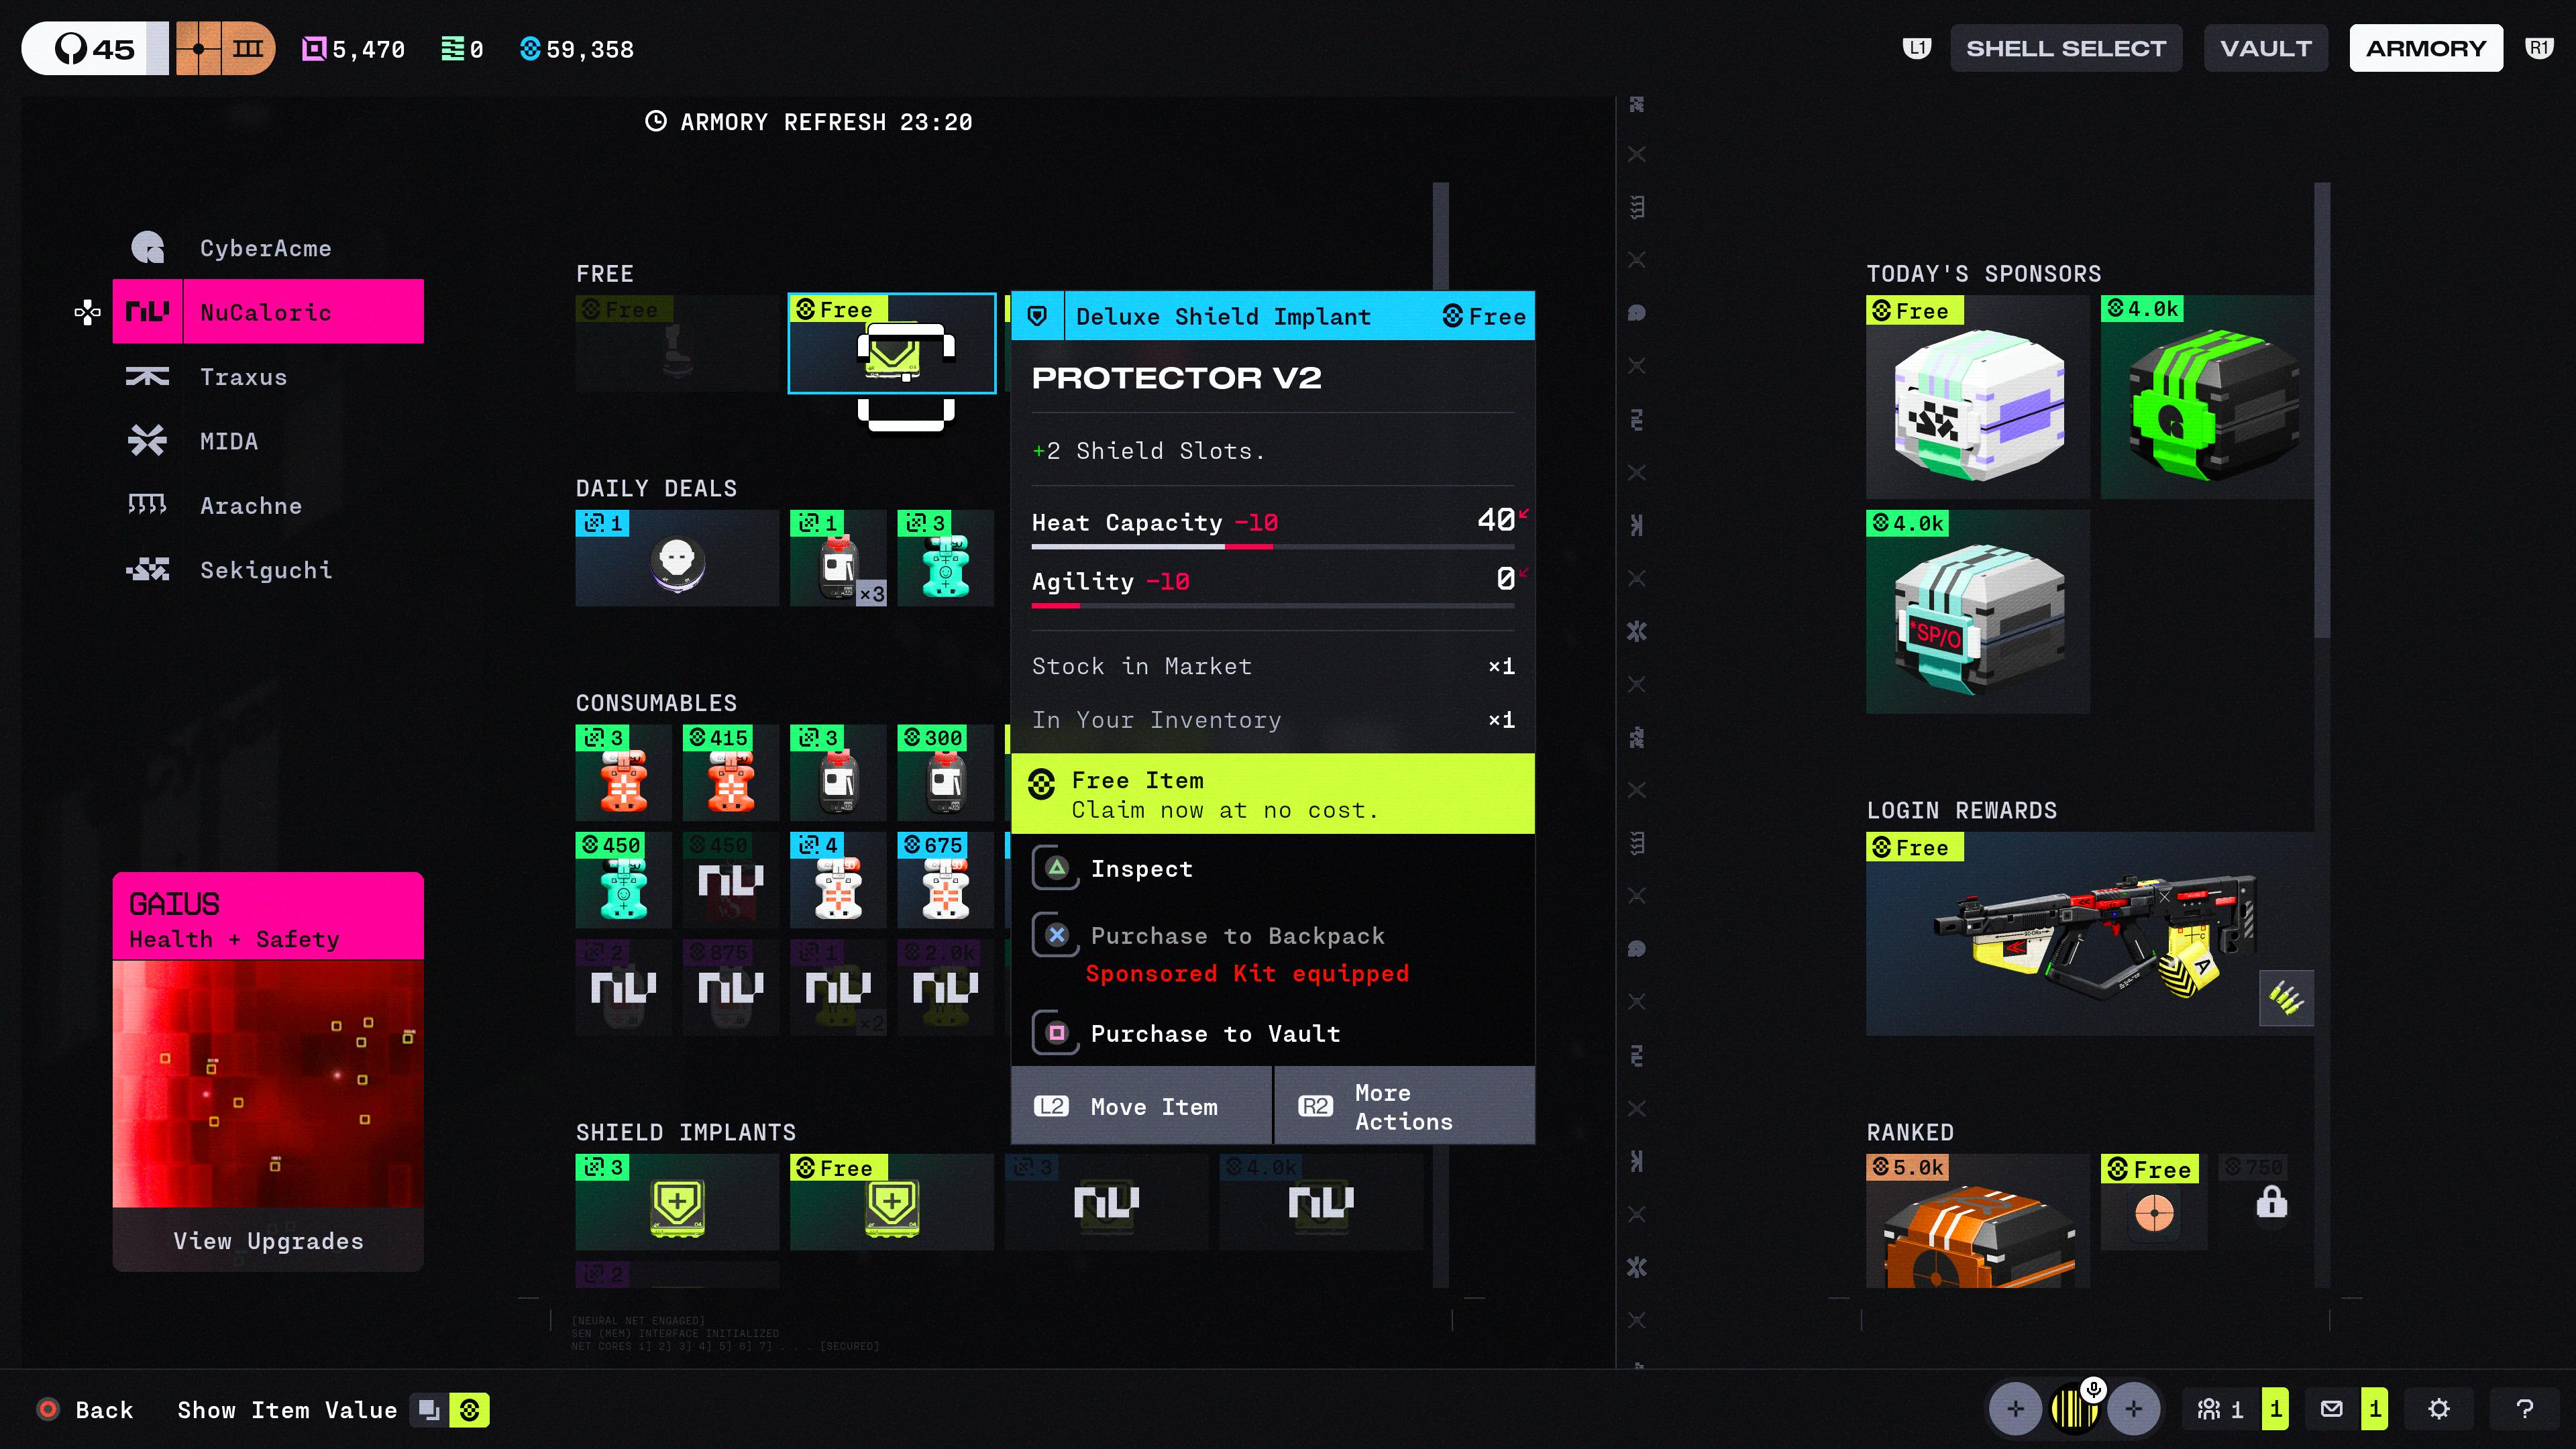Select the daily deal helmet item
Viewport: 2576px width, 1449px height.
(x=677, y=558)
